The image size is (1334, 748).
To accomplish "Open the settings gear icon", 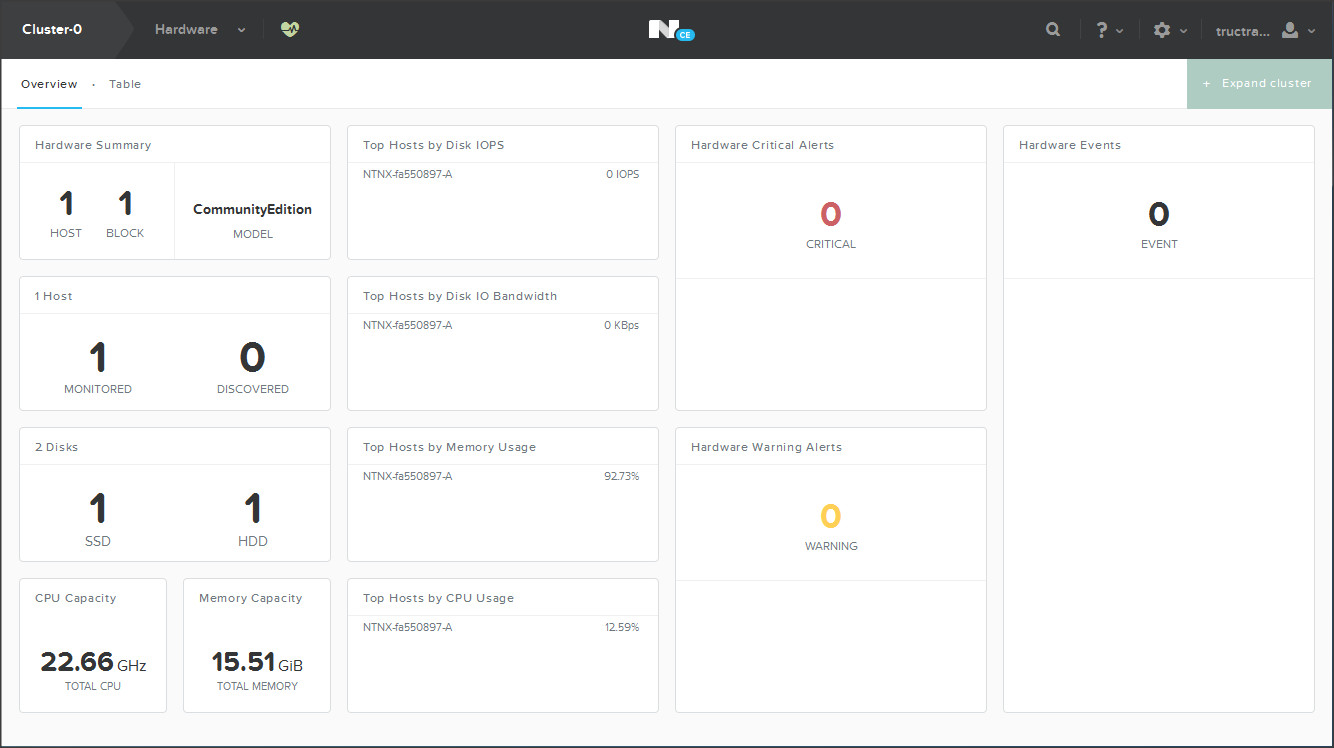I will (1161, 30).
